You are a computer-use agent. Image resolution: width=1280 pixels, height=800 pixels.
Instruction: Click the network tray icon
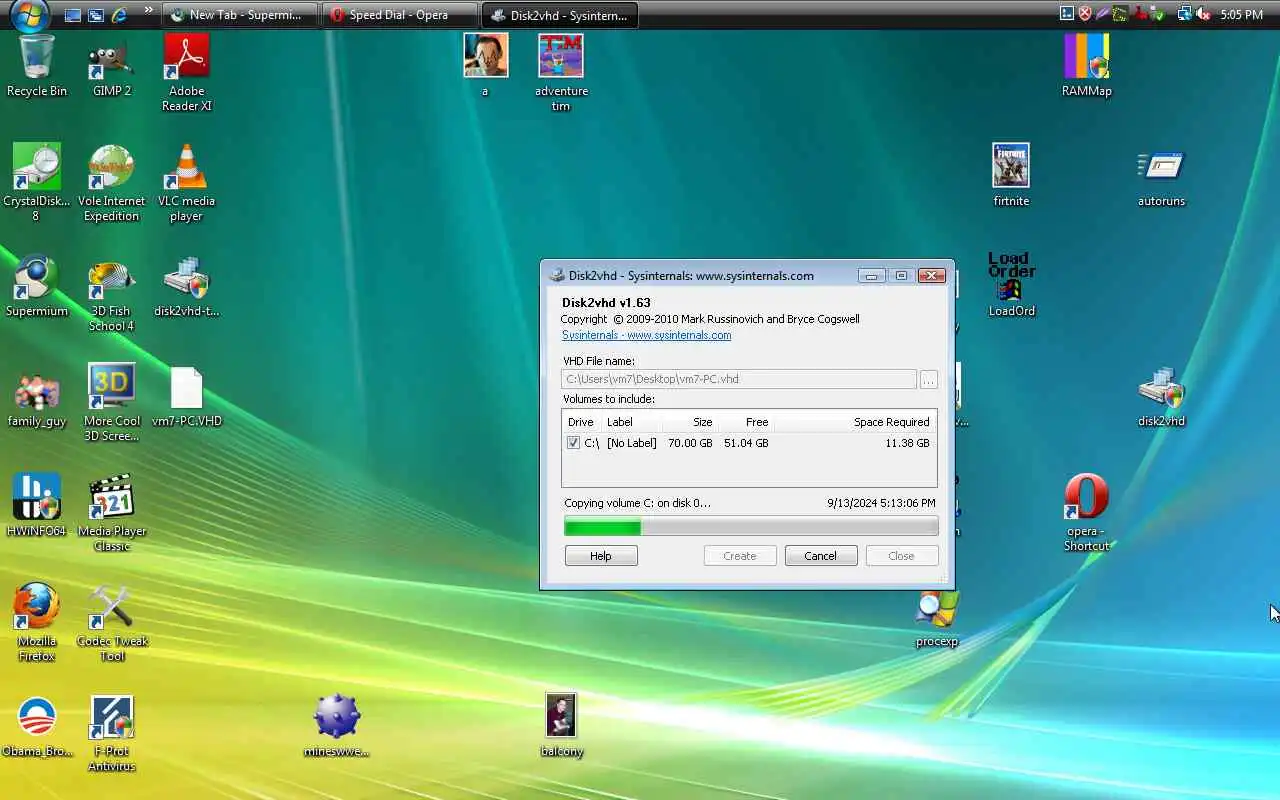click(1185, 14)
